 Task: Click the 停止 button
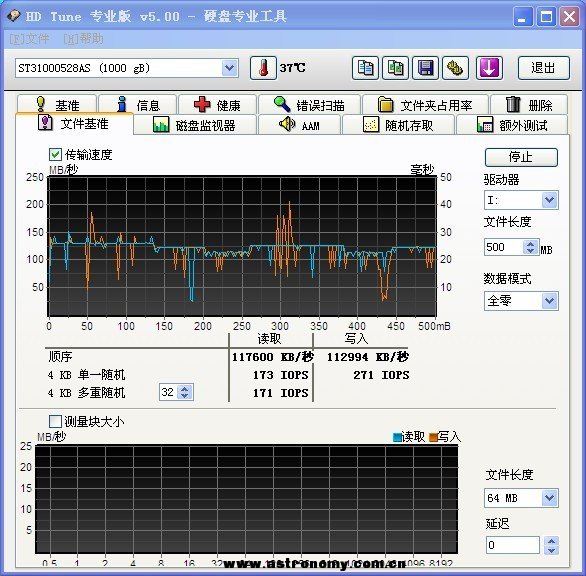[x=521, y=157]
